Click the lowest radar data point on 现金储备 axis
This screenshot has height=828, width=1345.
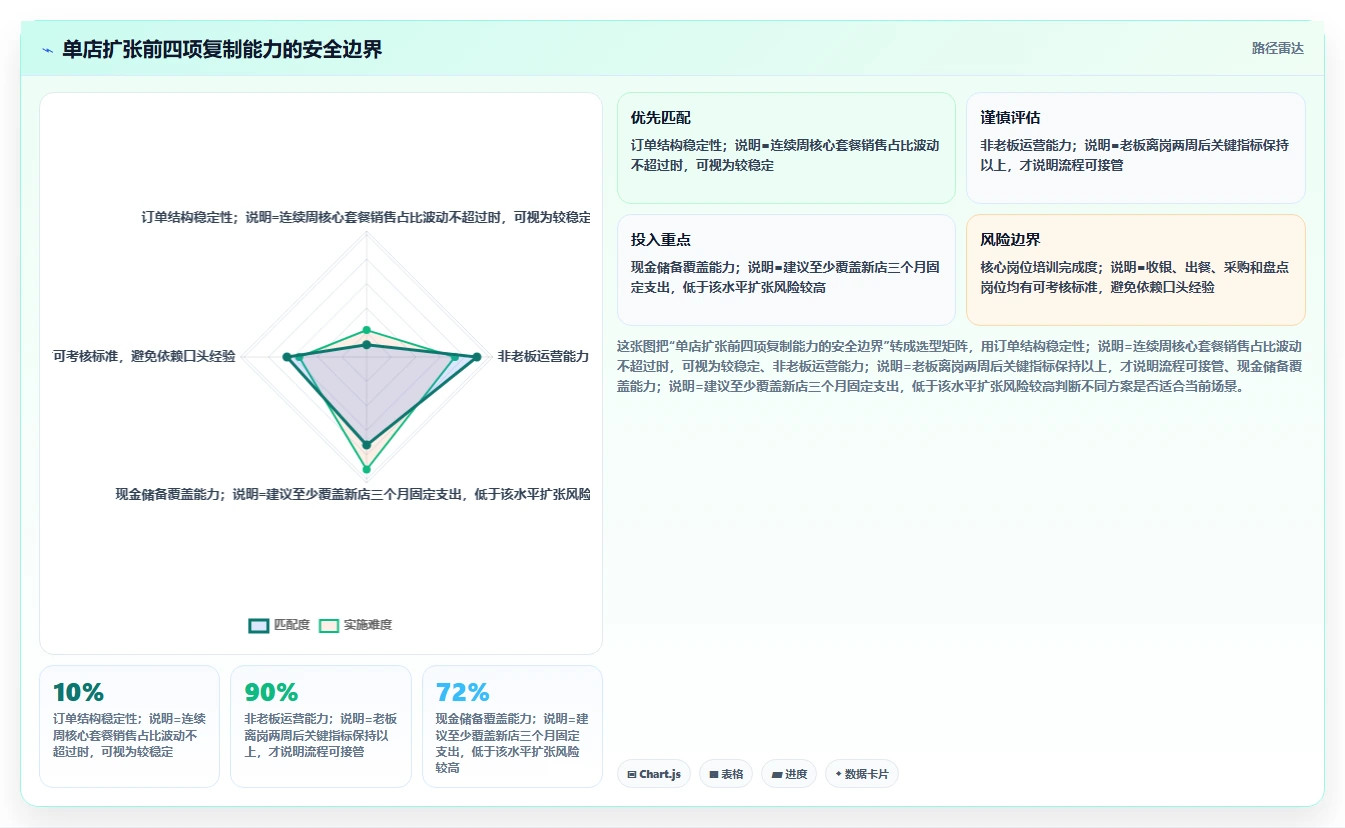(366, 469)
